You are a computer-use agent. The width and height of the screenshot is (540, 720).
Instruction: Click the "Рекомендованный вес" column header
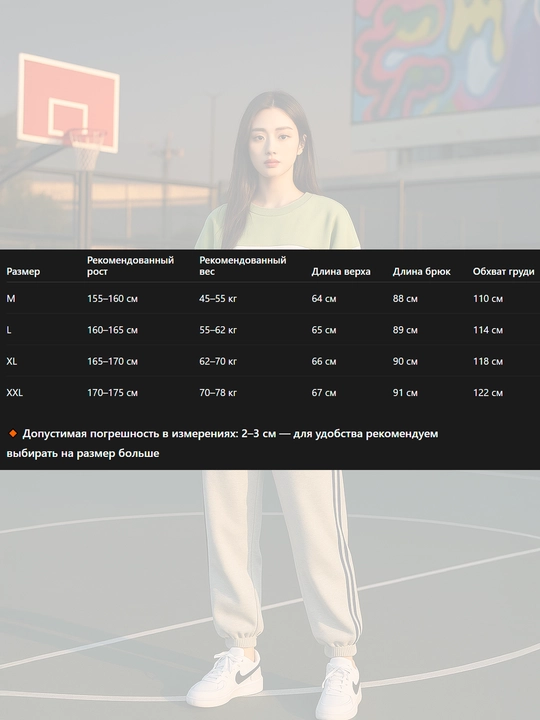242,266
